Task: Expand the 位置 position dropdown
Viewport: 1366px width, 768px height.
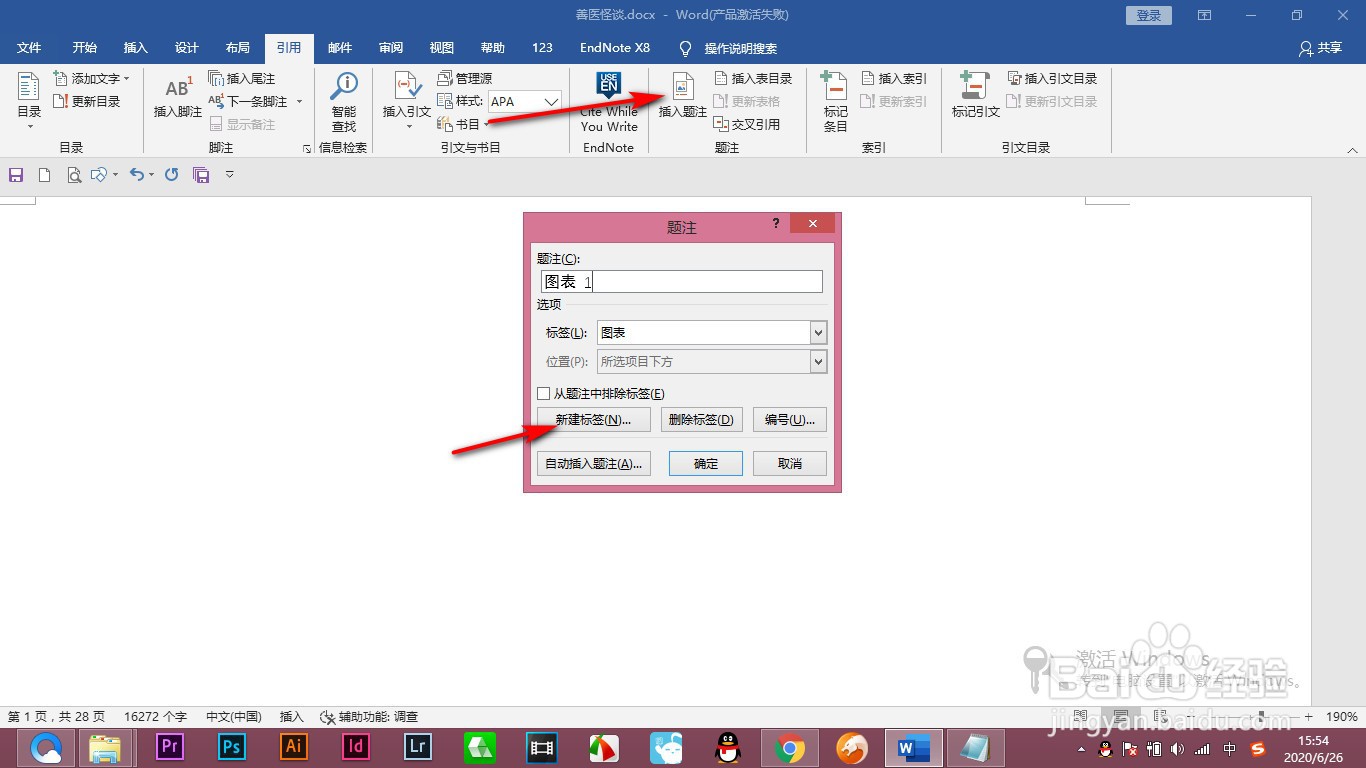Action: pyautogui.click(x=818, y=362)
